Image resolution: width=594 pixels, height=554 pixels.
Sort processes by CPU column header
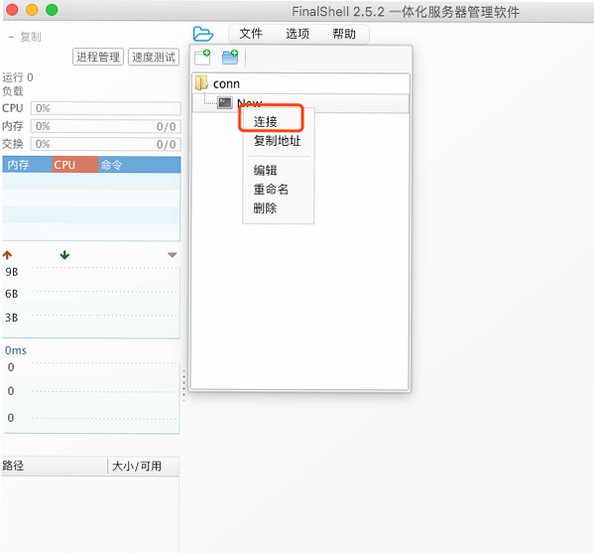click(75, 165)
